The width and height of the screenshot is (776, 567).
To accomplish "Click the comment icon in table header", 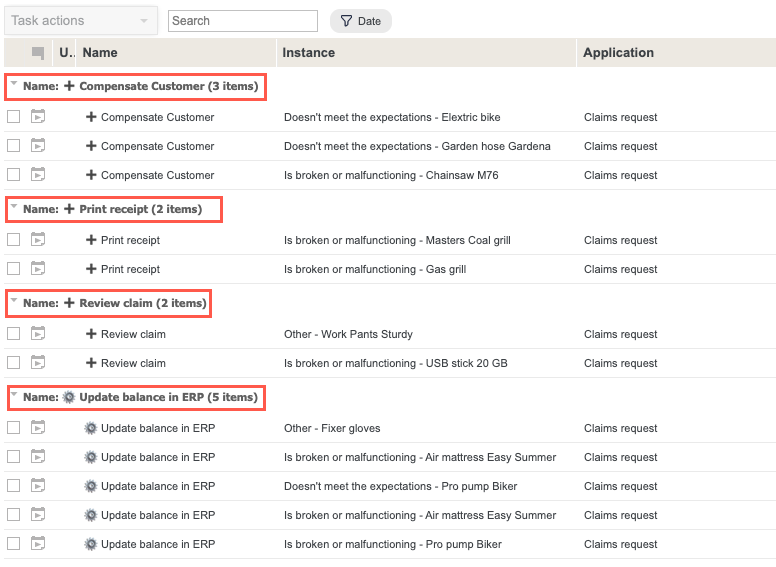I will (38, 53).
